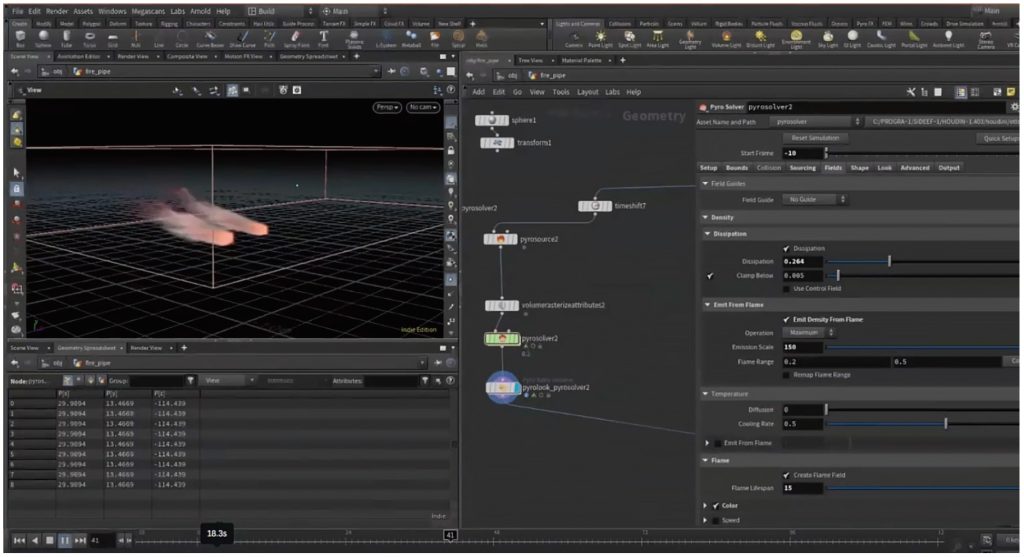
Task: Open parameter gear menu for pyrosolver2
Action: [1014, 106]
